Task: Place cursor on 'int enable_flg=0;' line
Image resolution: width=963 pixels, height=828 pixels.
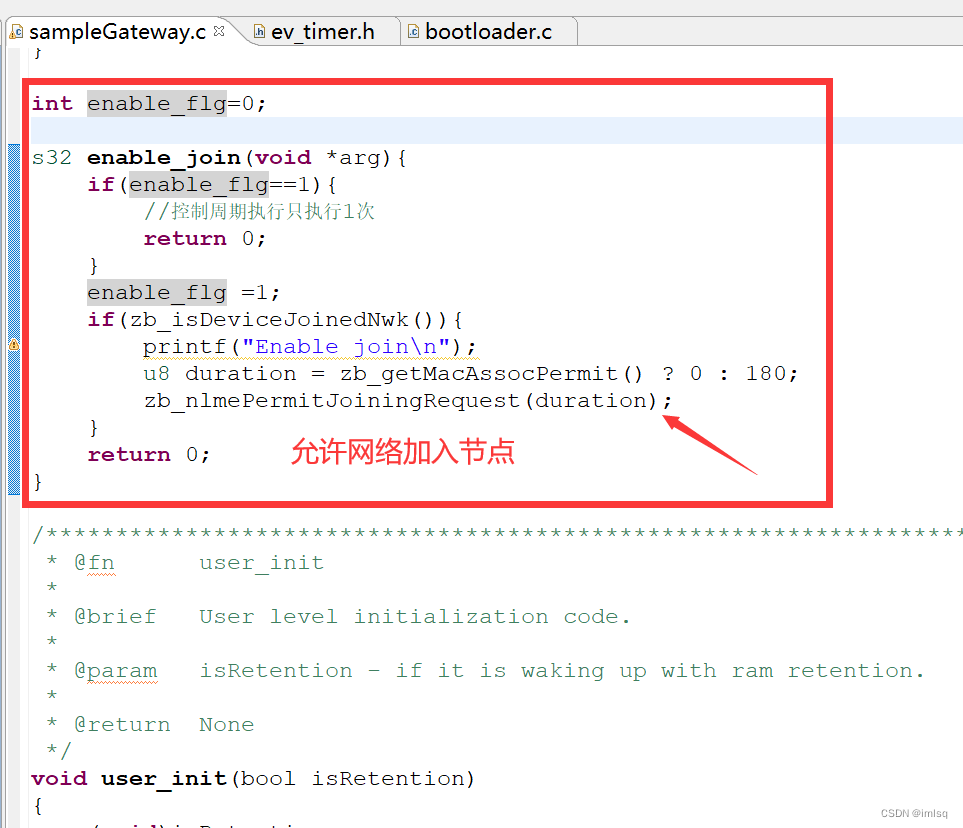Action: click(149, 103)
